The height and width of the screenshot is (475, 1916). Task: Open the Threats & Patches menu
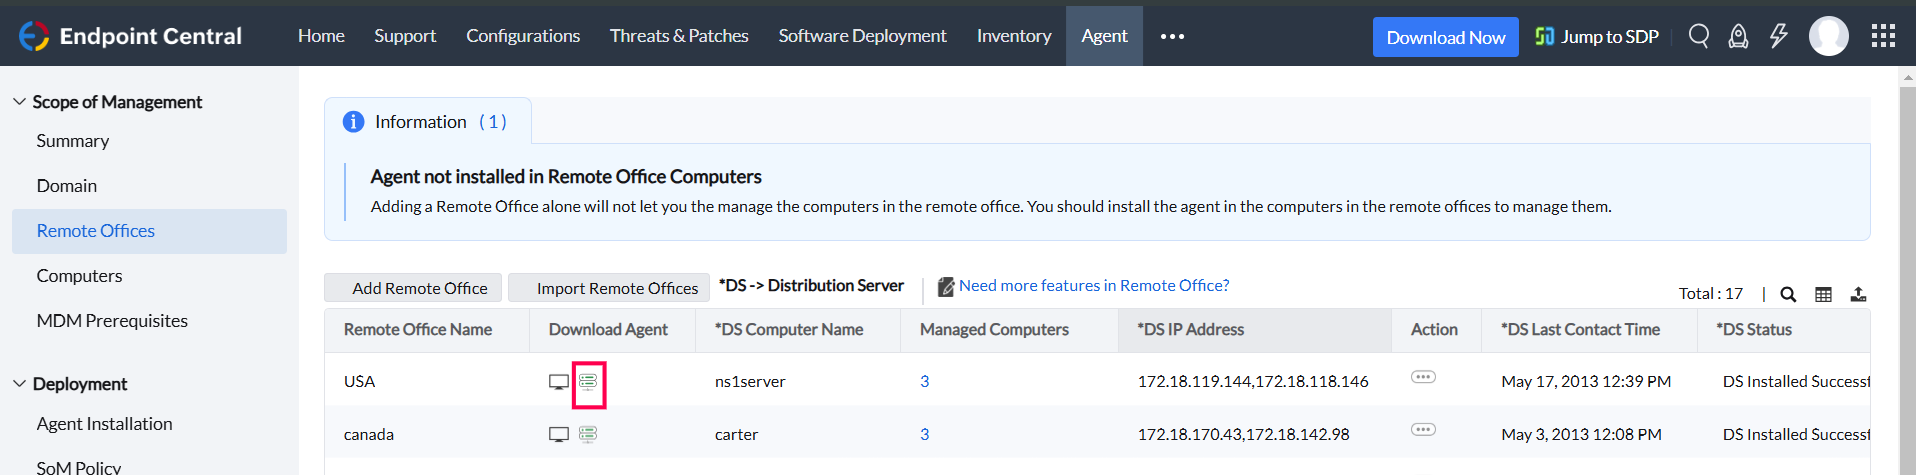(679, 36)
